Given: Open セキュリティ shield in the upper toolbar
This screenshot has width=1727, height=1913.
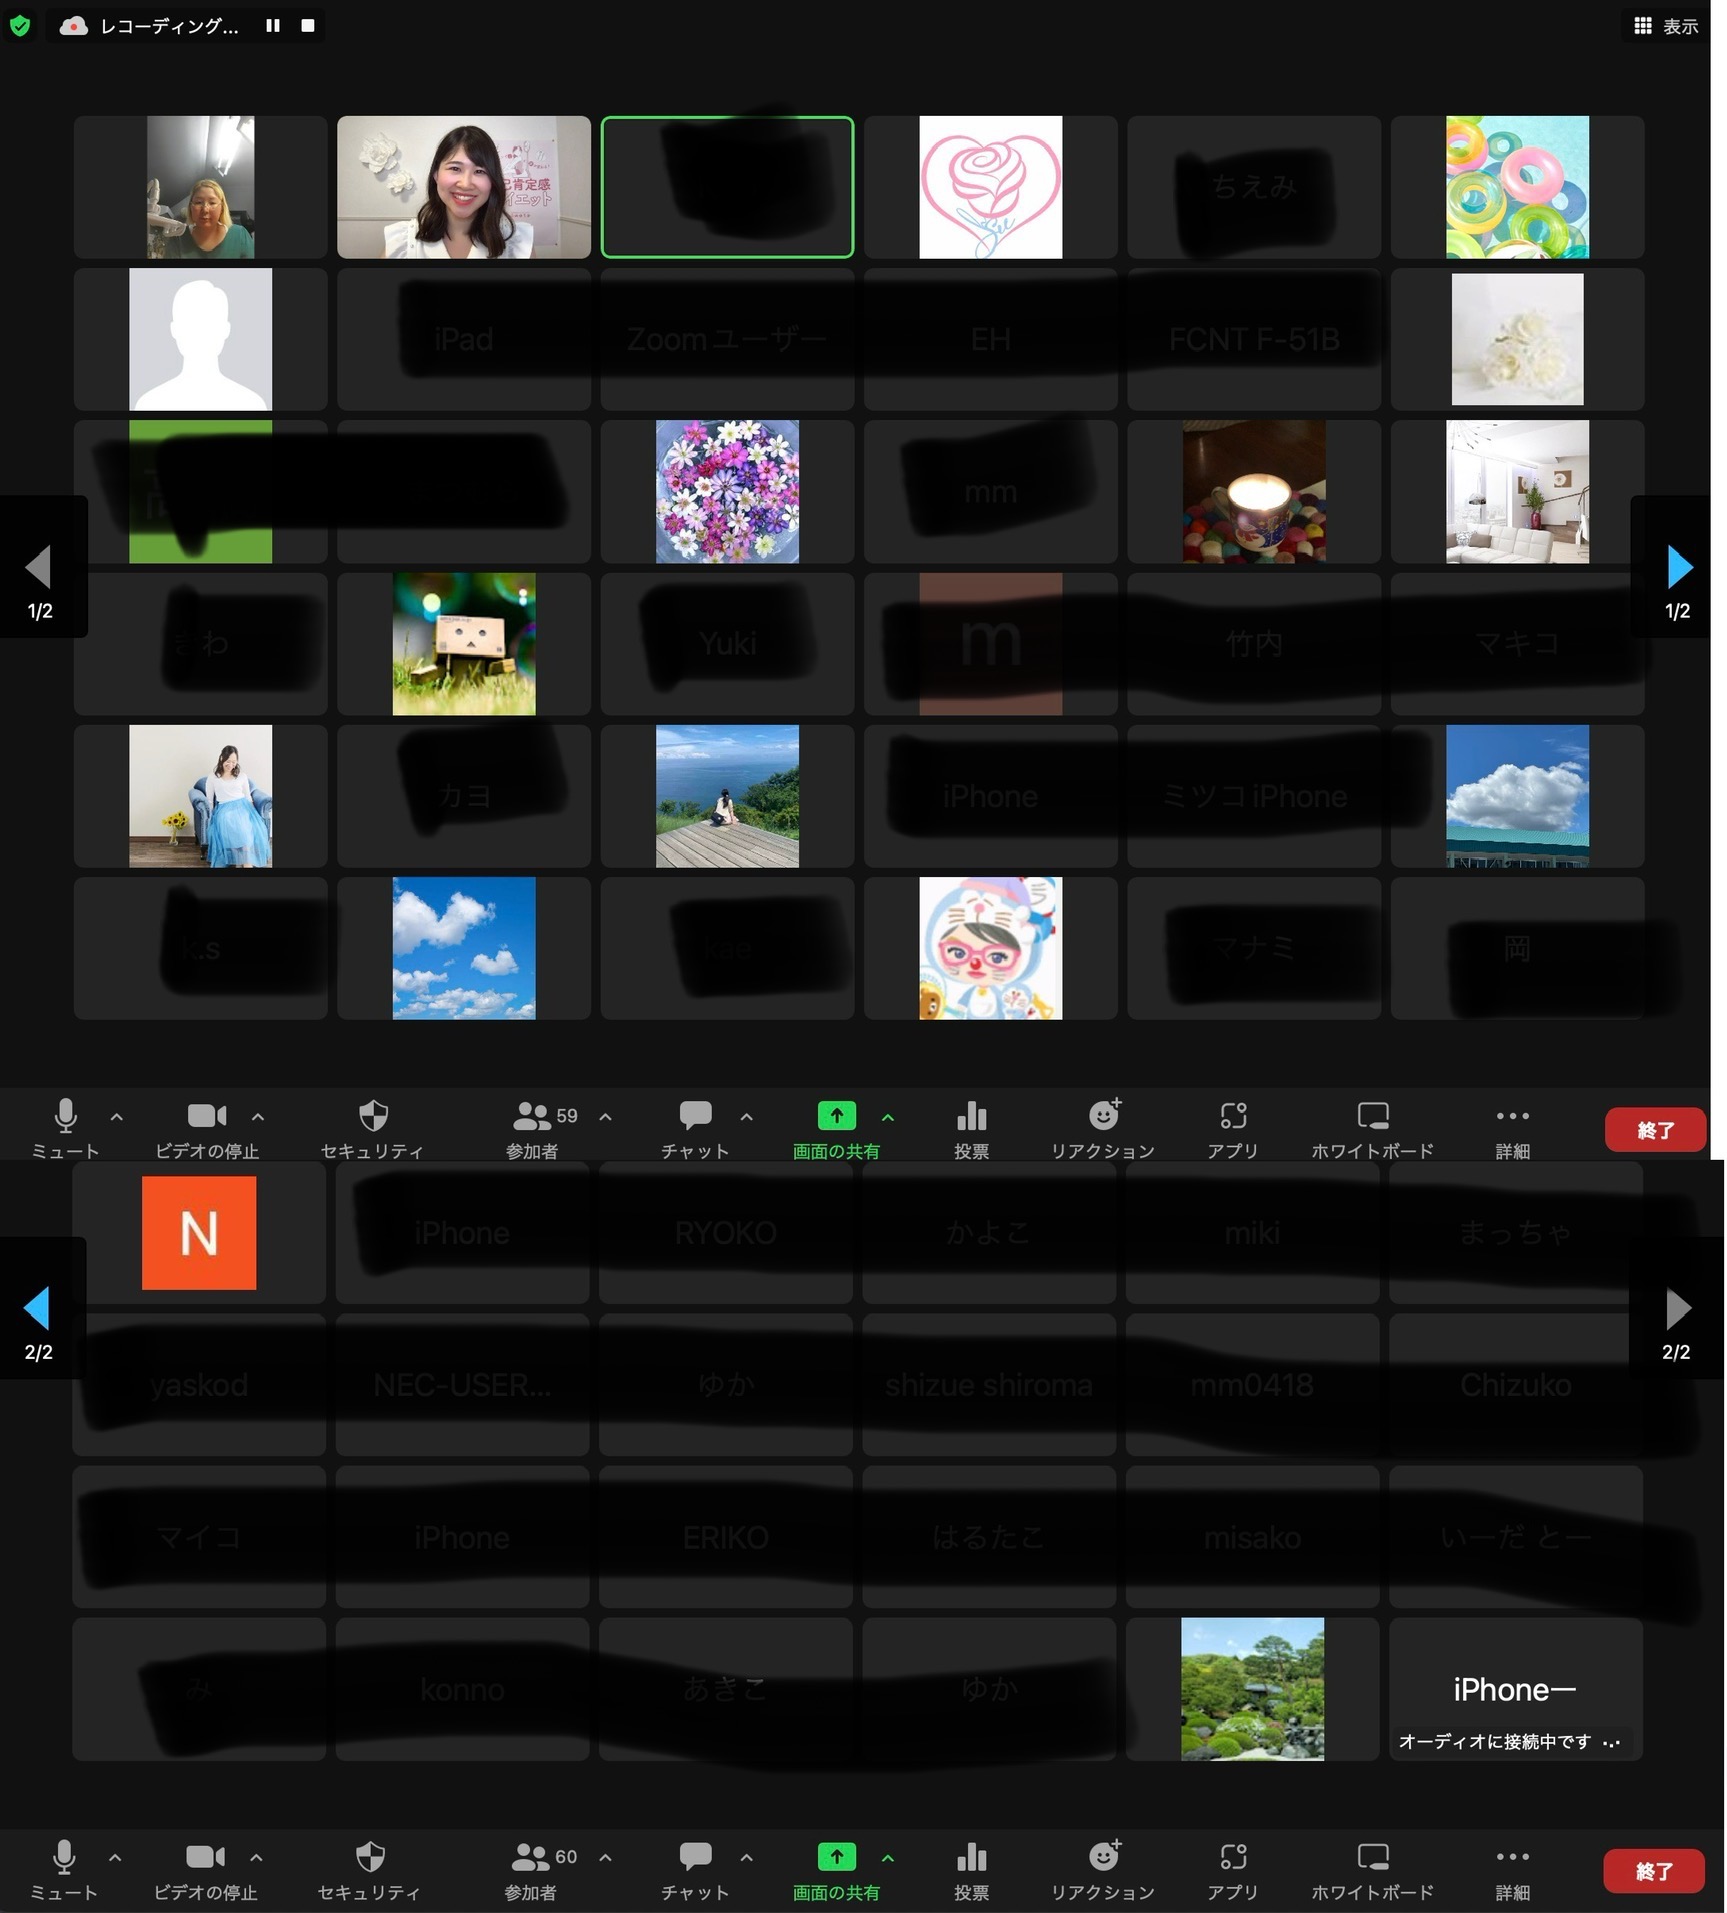Looking at the screenshot, I should 372,1128.
